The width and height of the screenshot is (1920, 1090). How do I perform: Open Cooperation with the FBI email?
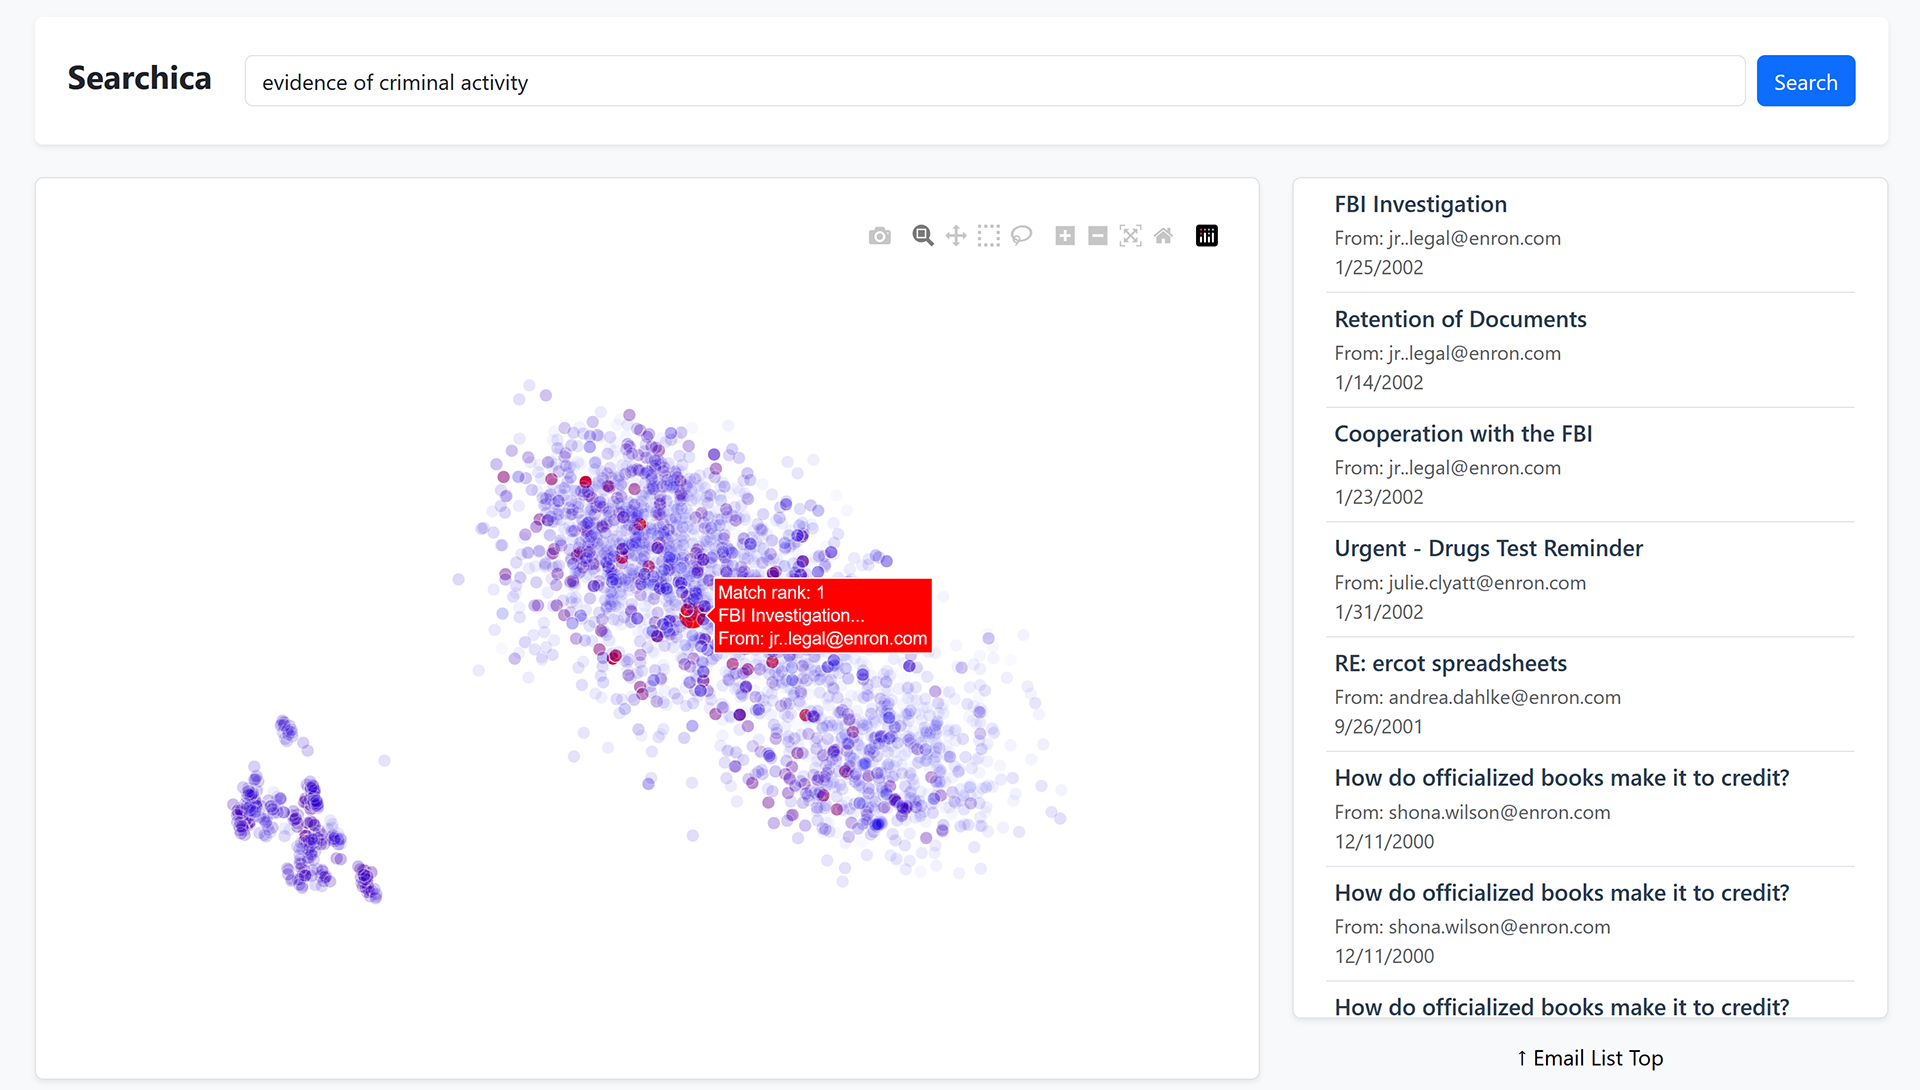1462,434
